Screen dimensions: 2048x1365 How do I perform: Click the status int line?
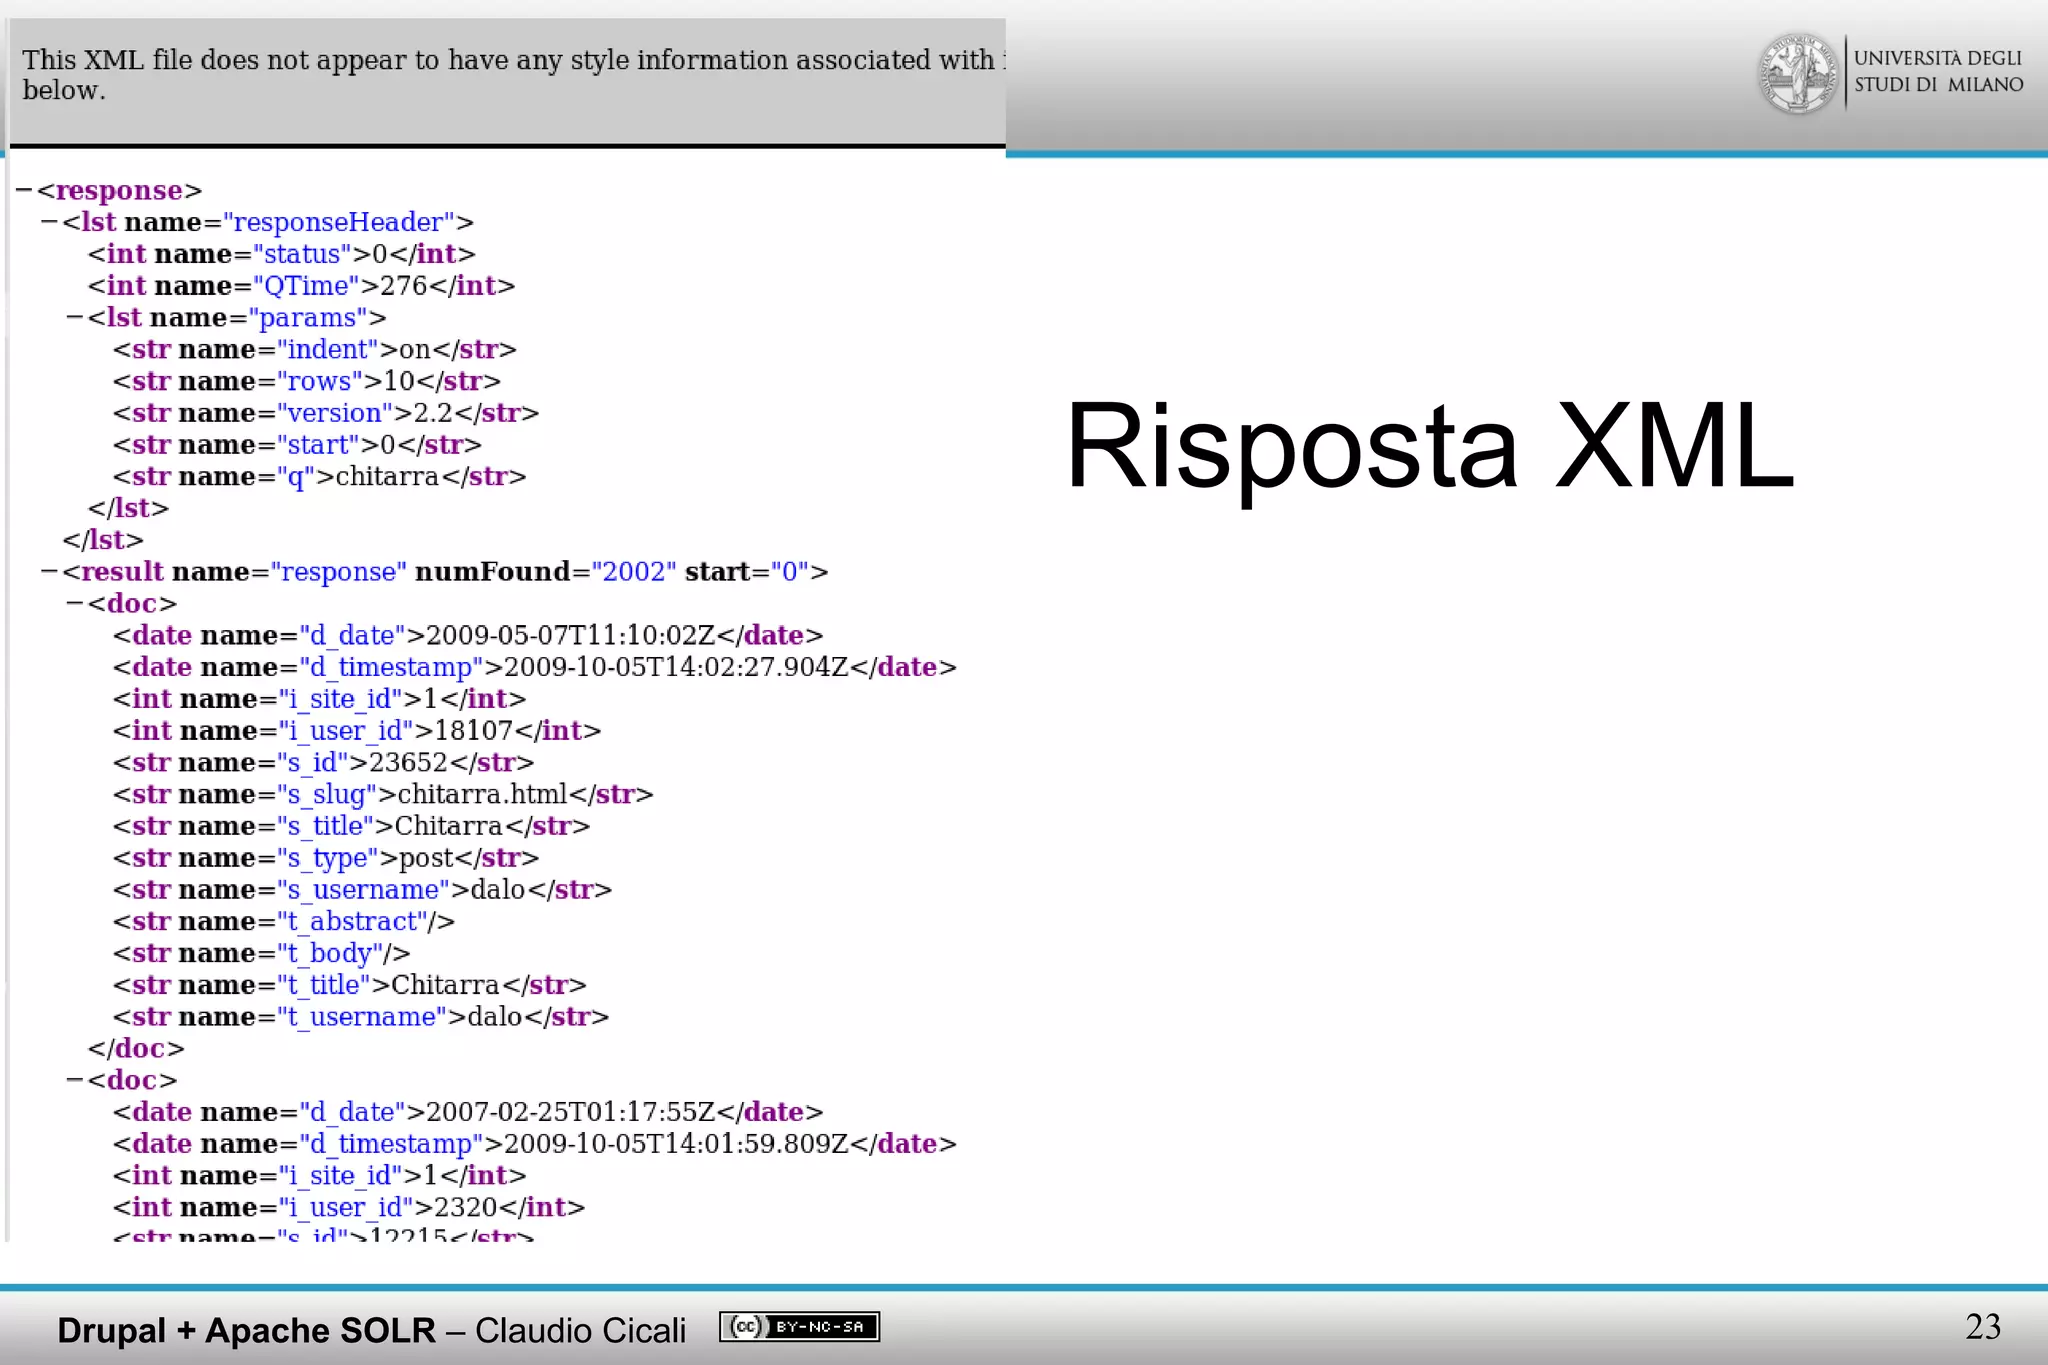281,254
